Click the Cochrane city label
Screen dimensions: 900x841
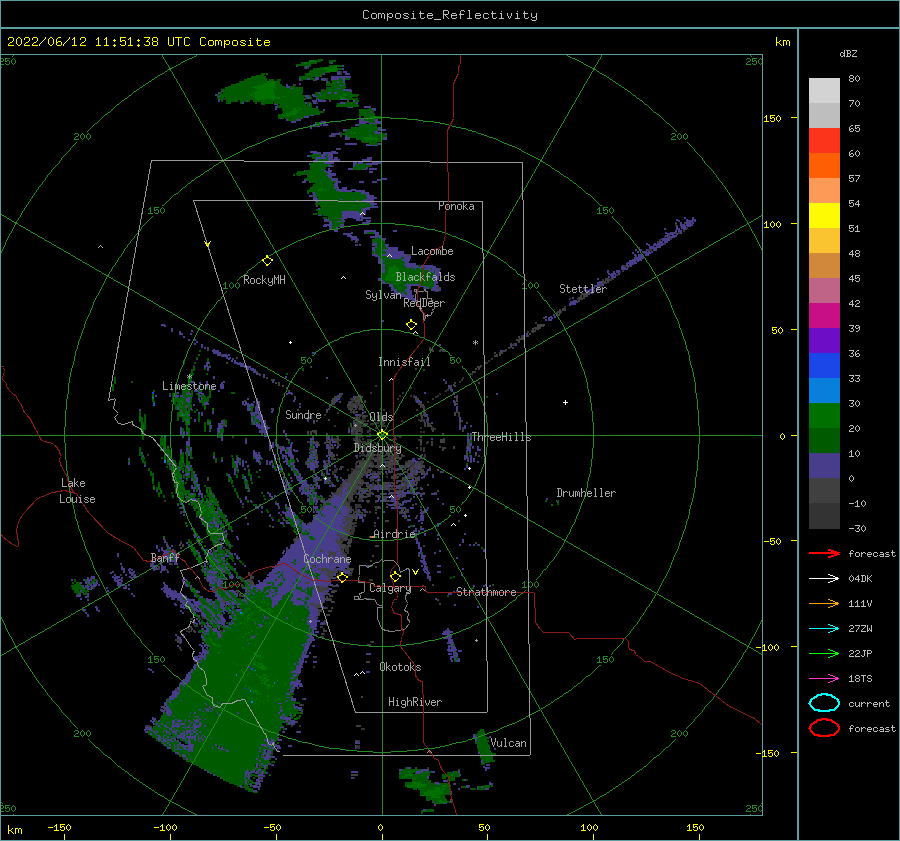tap(327, 559)
